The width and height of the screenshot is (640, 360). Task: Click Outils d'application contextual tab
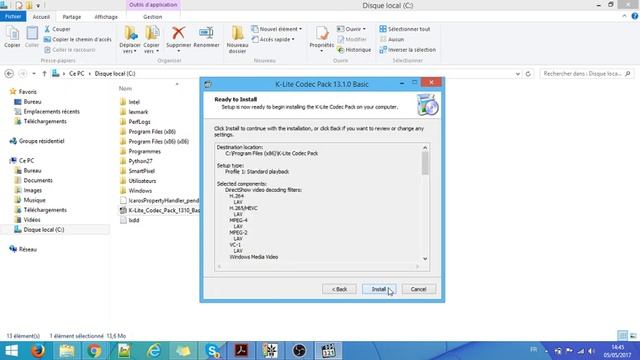tap(153, 5)
